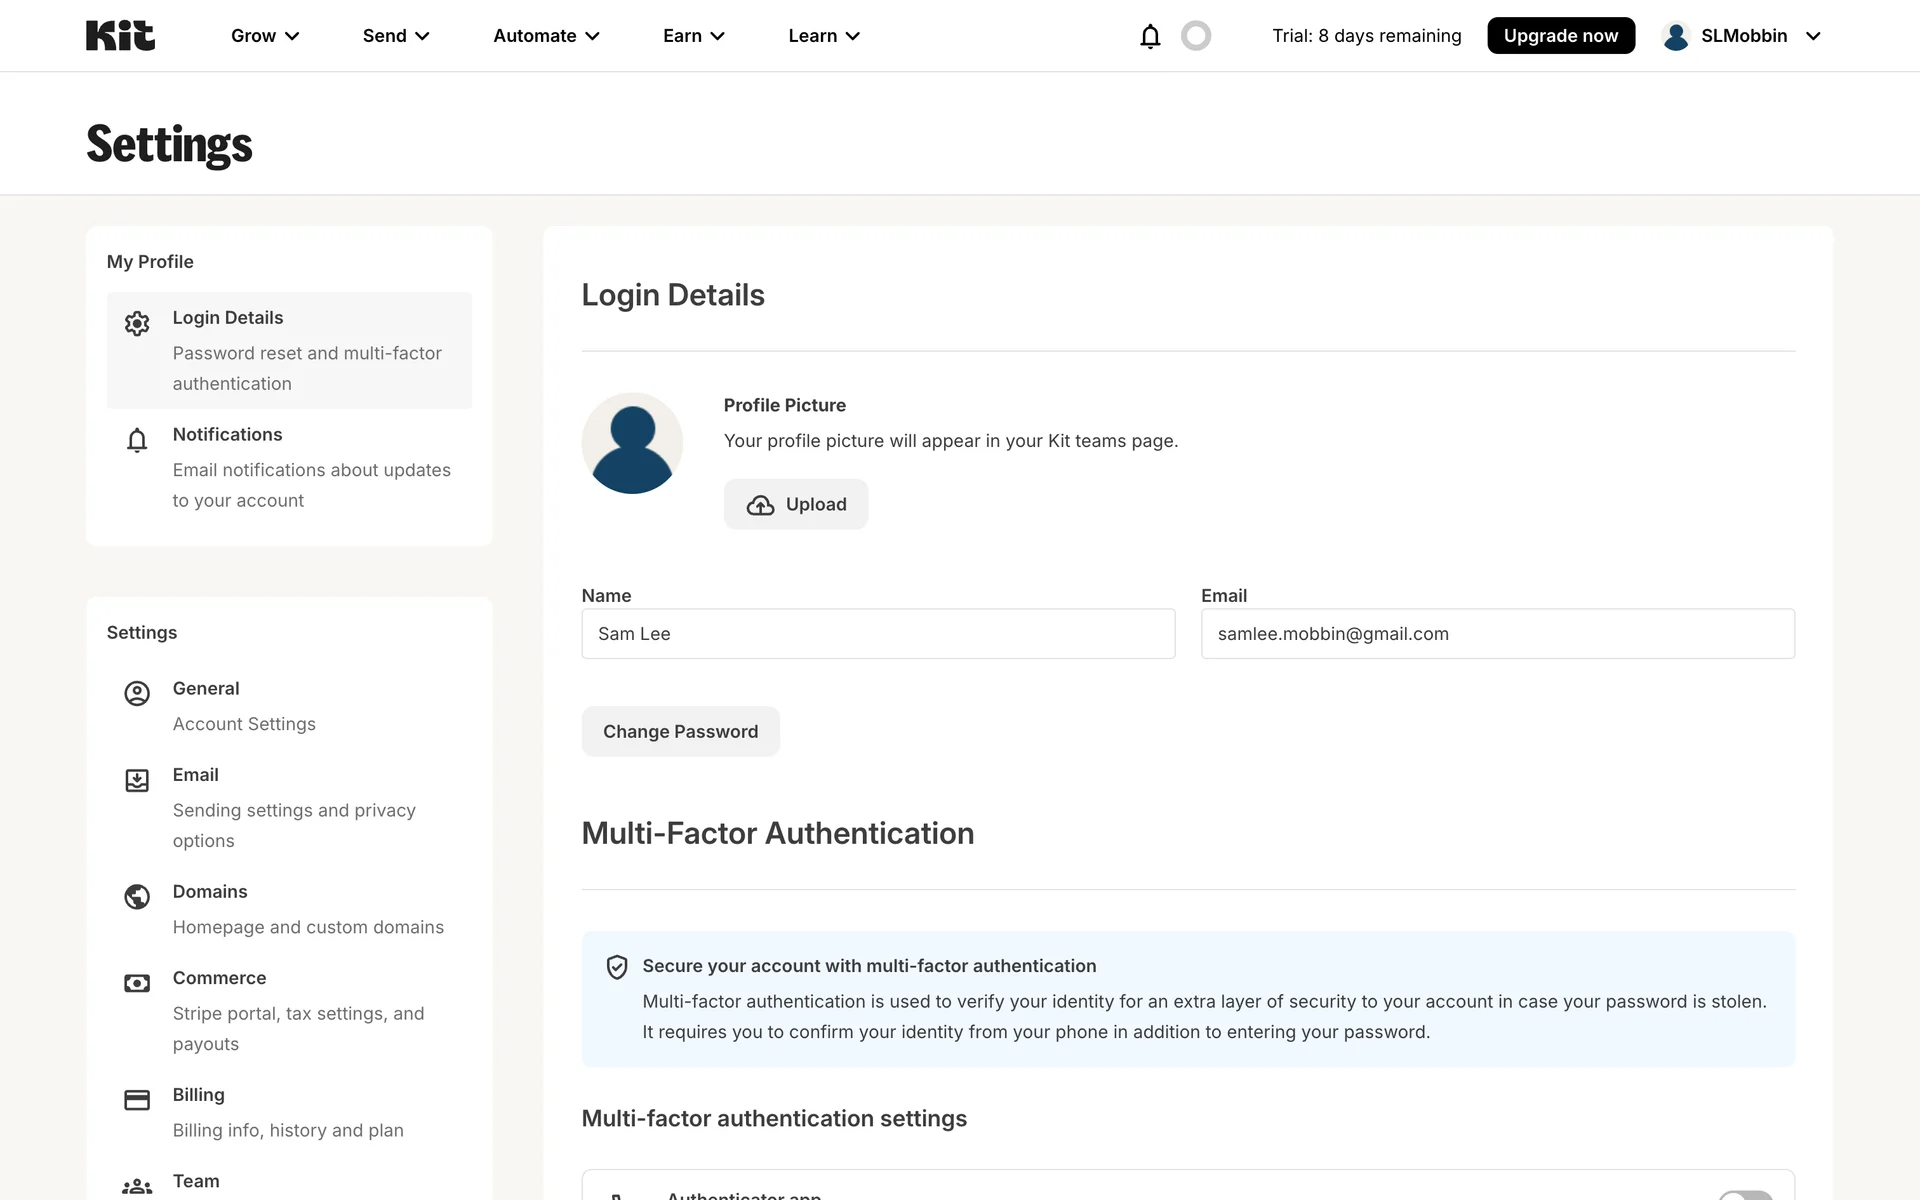Click the General account person icon
The image size is (1920, 1200).
pyautogui.click(x=137, y=694)
